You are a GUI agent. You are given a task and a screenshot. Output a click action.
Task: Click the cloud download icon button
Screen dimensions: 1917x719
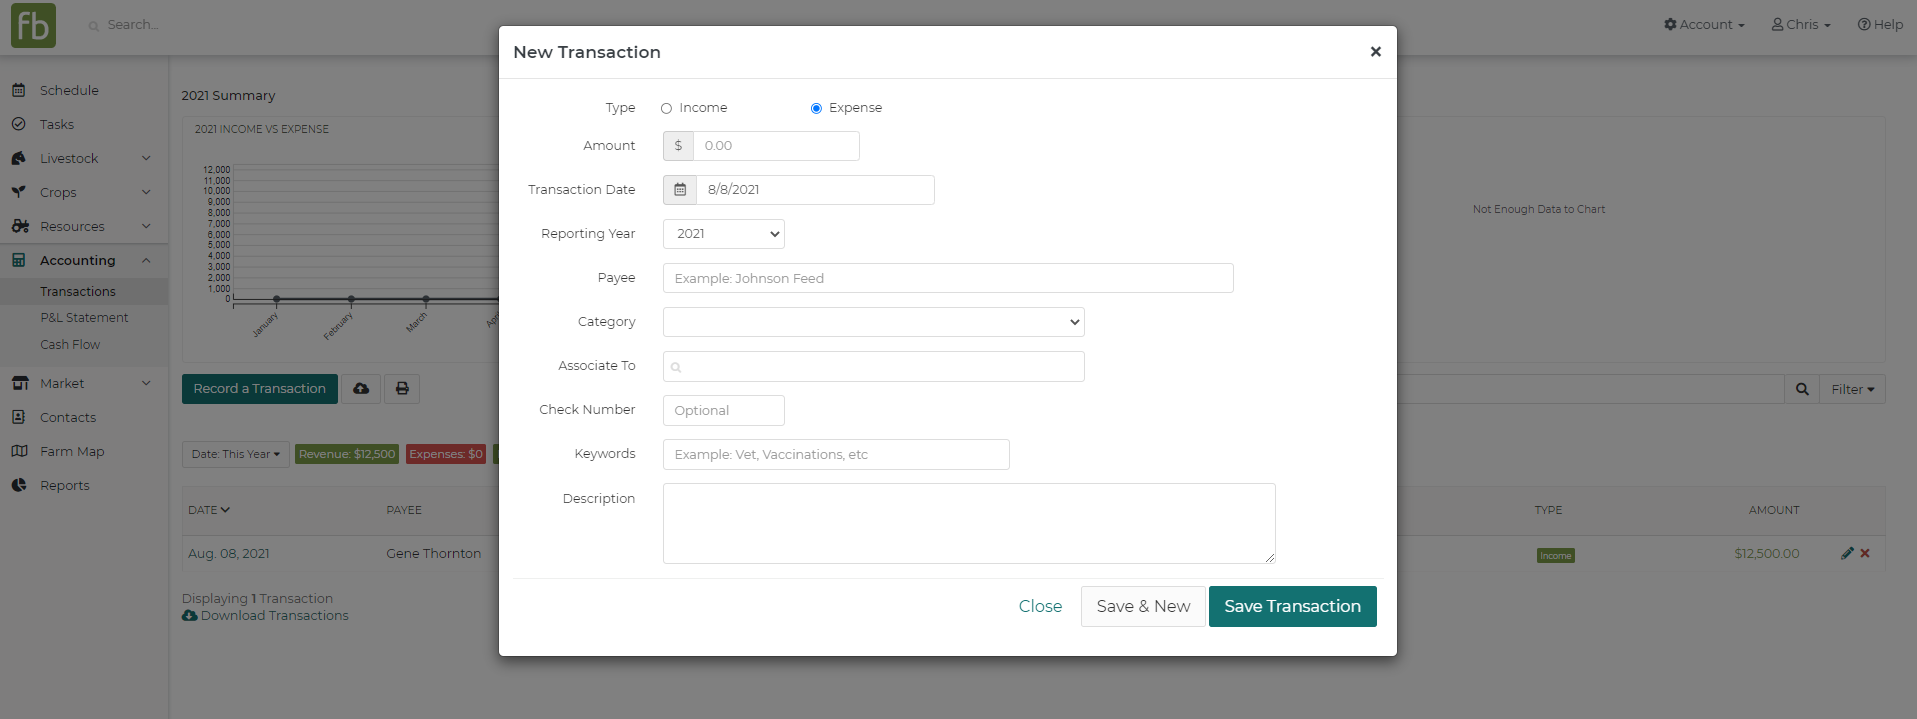[x=361, y=389]
